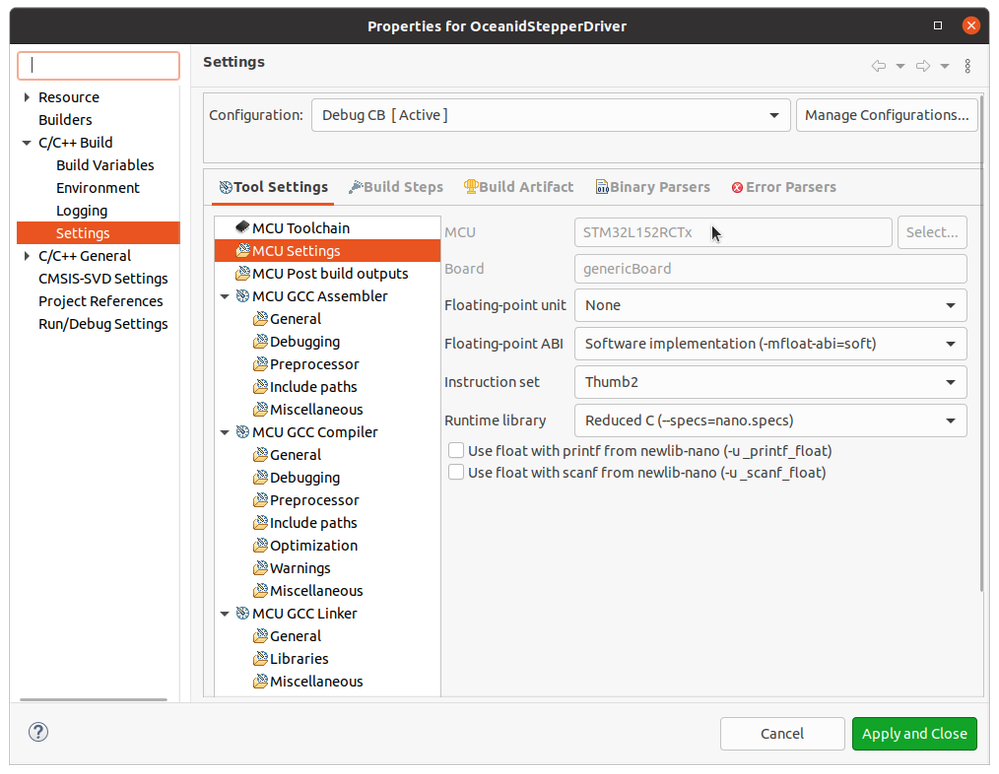
Task: Click the MCU Settings folder icon
Action: (x=242, y=250)
